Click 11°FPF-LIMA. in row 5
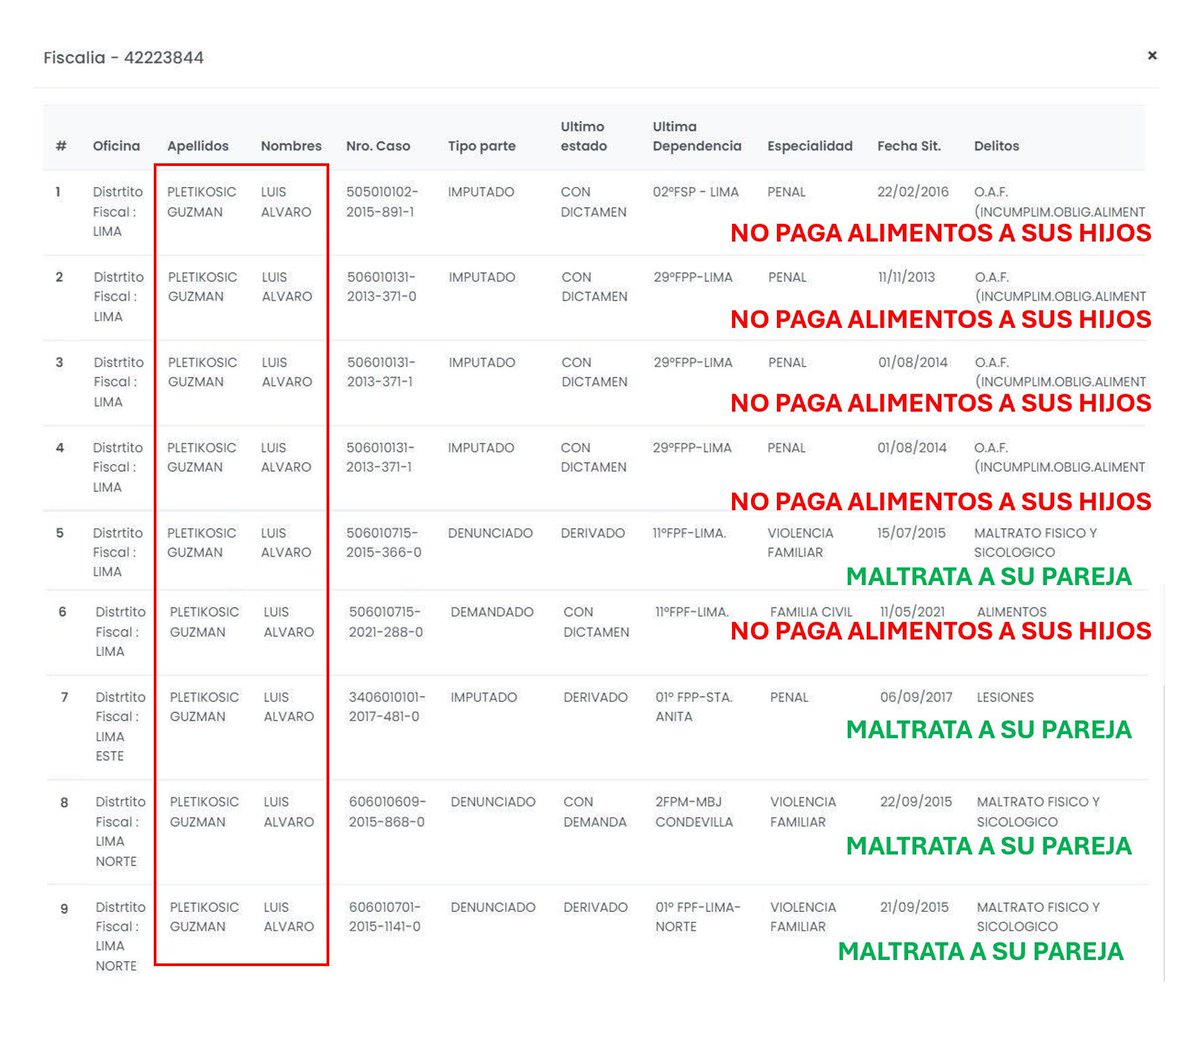 point(690,533)
